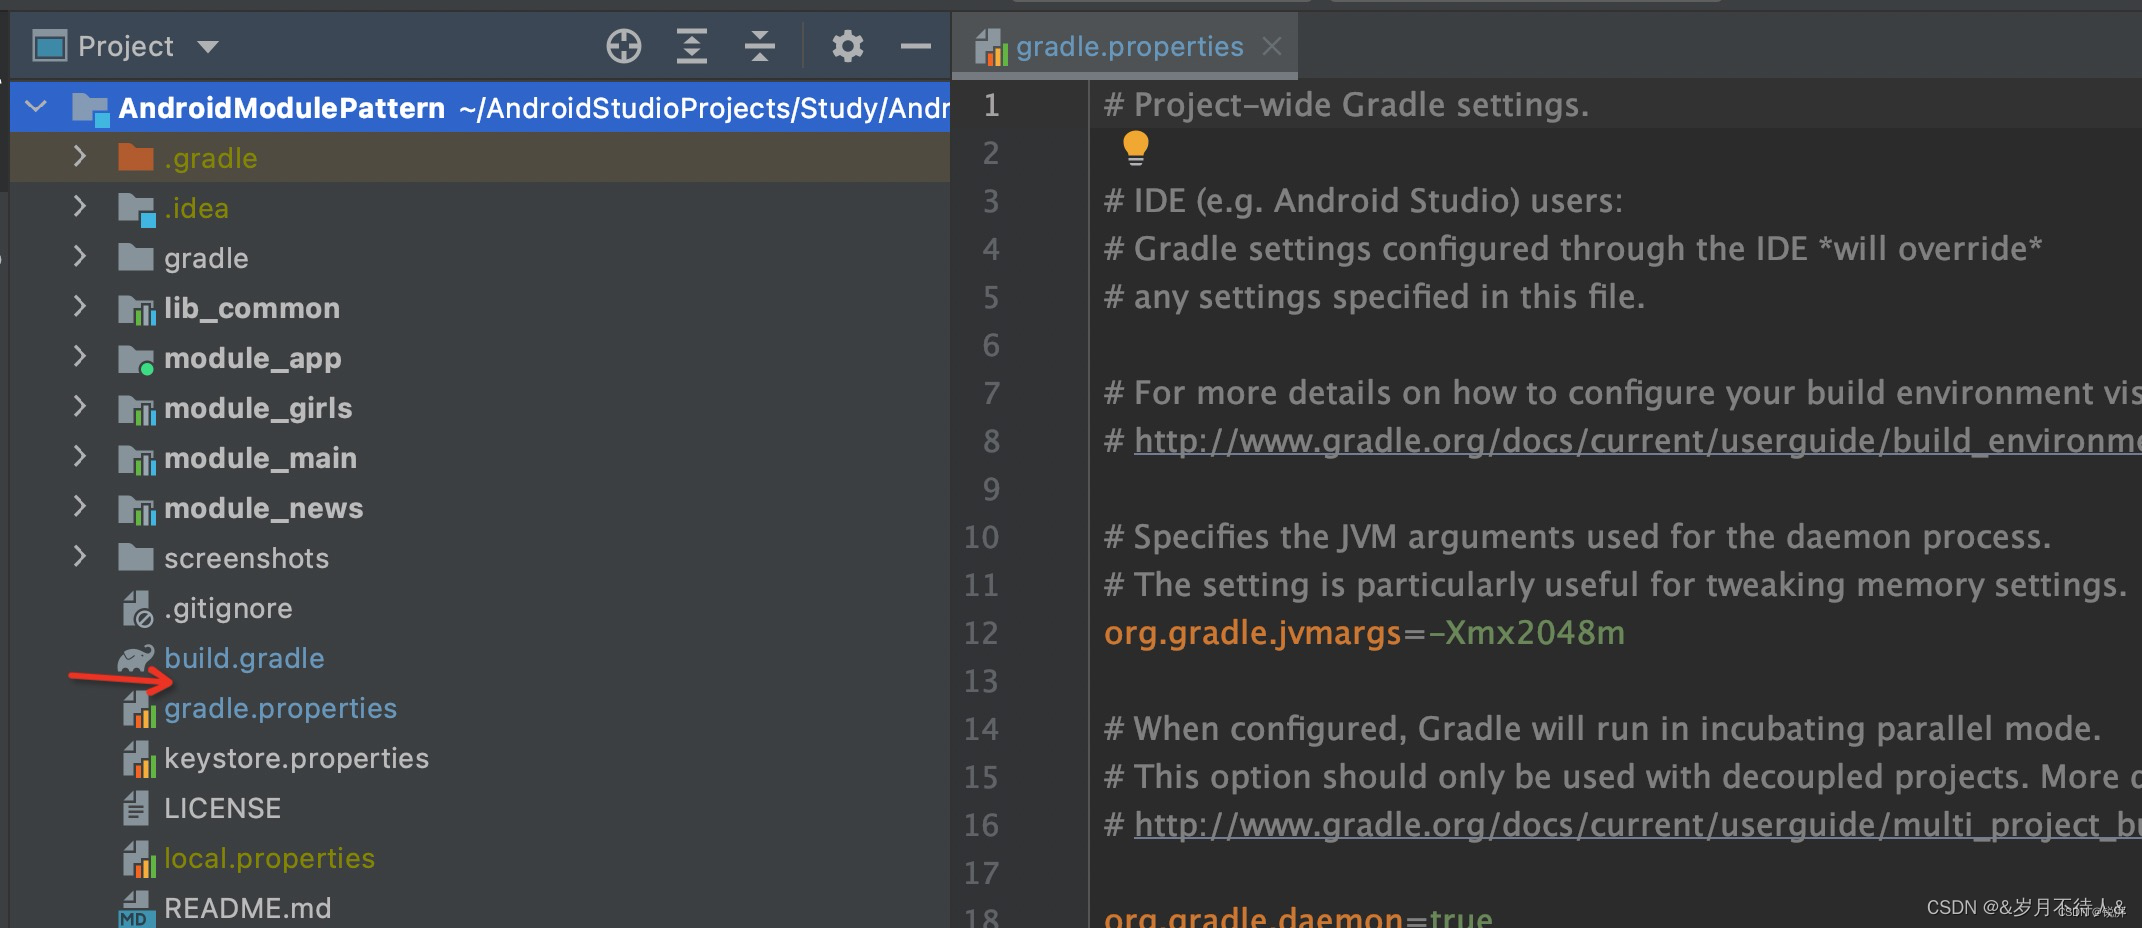The width and height of the screenshot is (2142, 928).
Task: Click the Expand All icon in Project toolbar
Action: (691, 46)
